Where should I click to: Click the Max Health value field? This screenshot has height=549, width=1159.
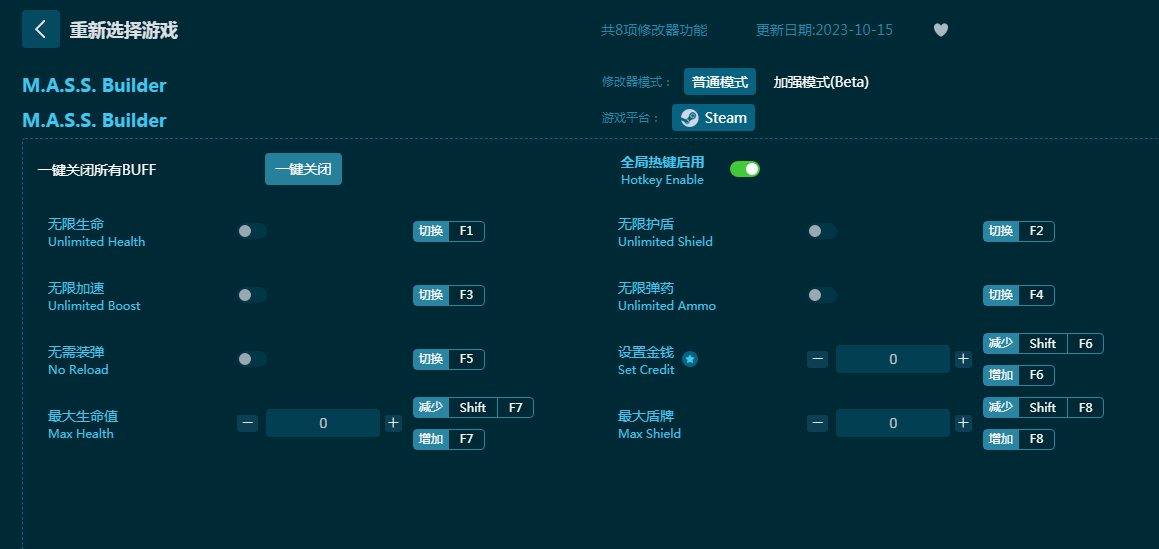tap(323, 423)
